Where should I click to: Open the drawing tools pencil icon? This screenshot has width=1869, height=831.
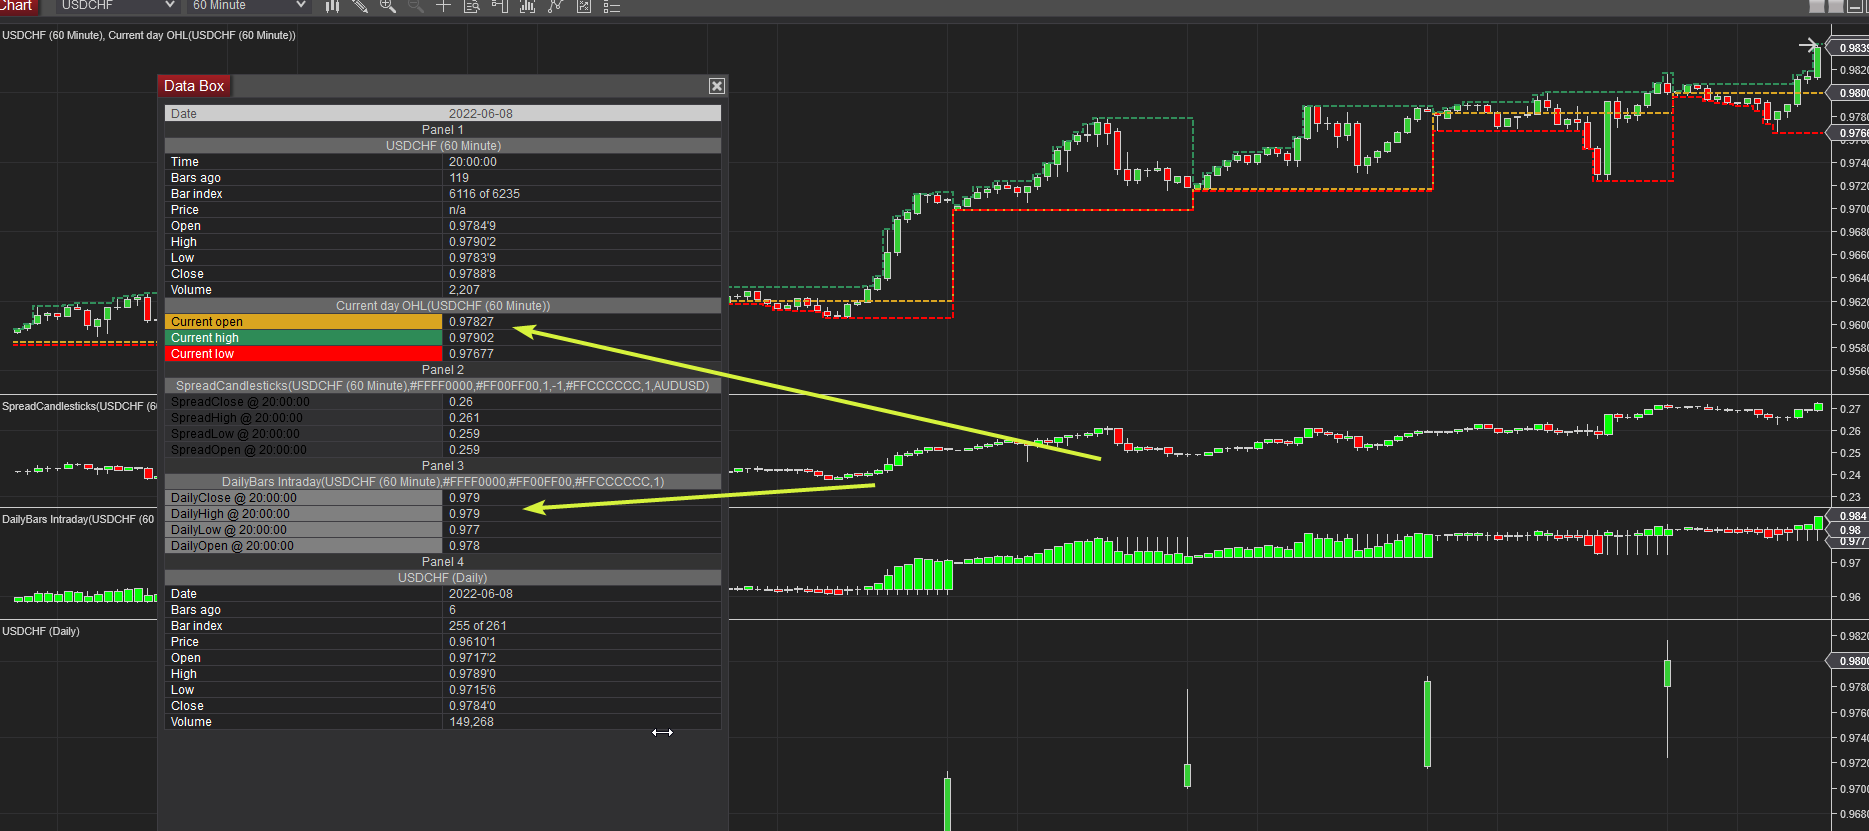(x=360, y=6)
